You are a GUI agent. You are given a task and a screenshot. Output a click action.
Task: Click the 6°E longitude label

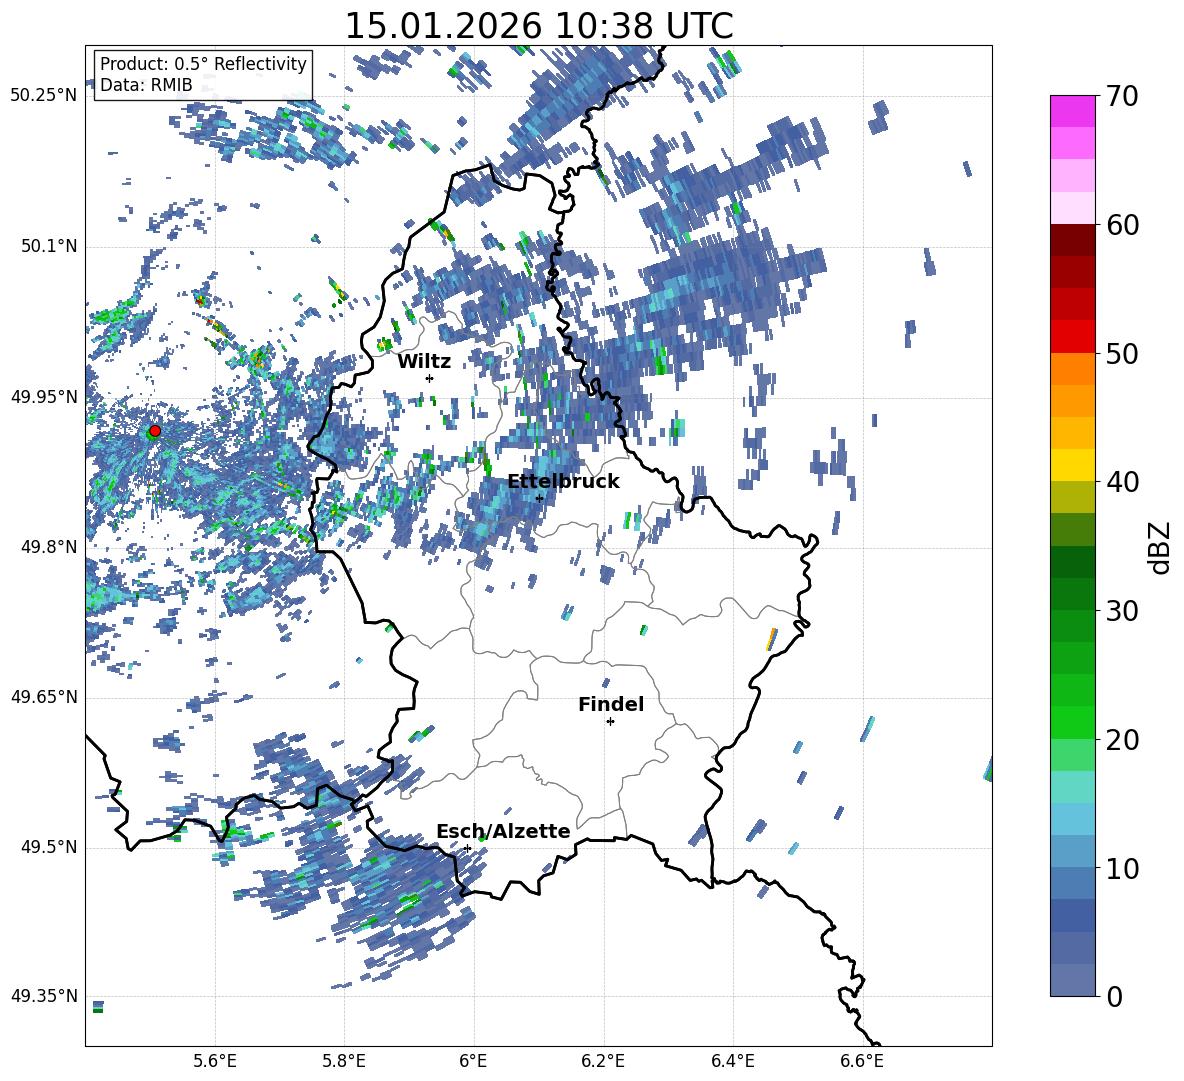(473, 1061)
